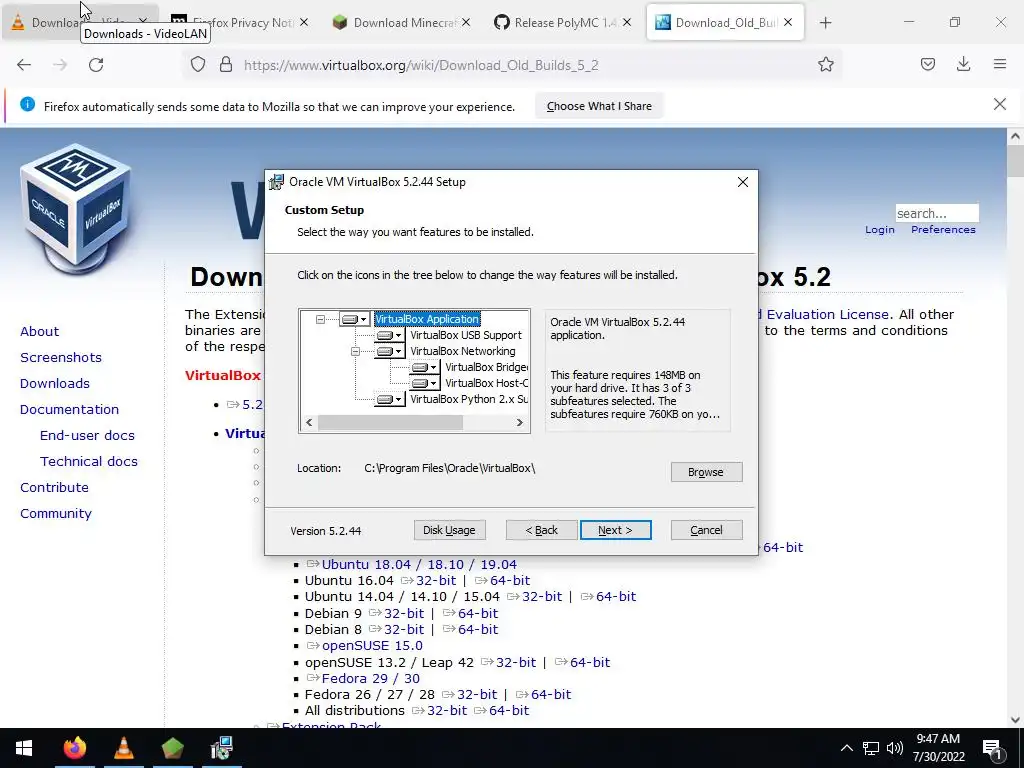Click the VirtualBox logo image
1024x768 pixels.
click(x=76, y=208)
